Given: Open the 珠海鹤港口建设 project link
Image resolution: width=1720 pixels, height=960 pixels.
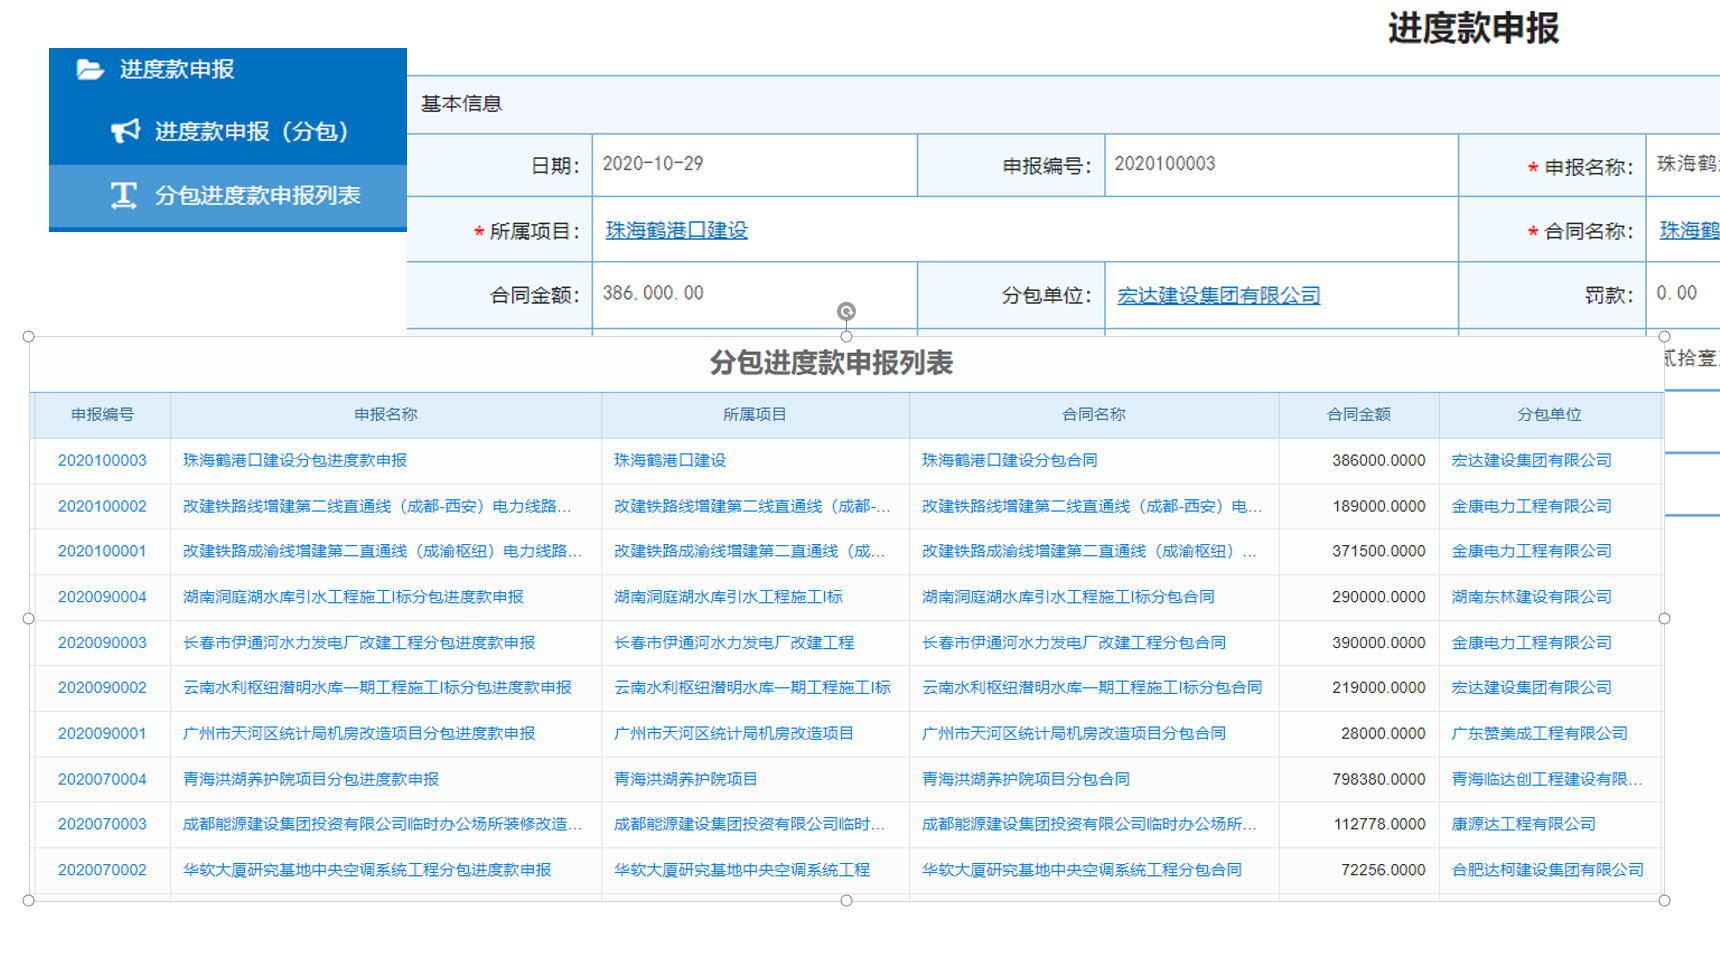Looking at the screenshot, I should tap(676, 230).
